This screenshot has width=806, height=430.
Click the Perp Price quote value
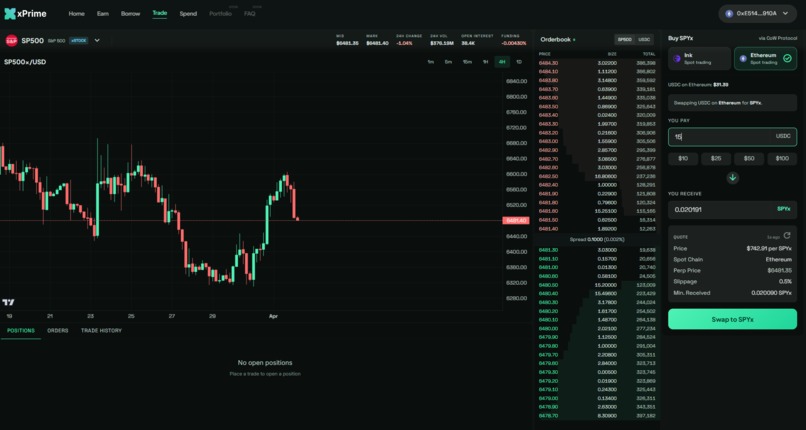click(779, 271)
